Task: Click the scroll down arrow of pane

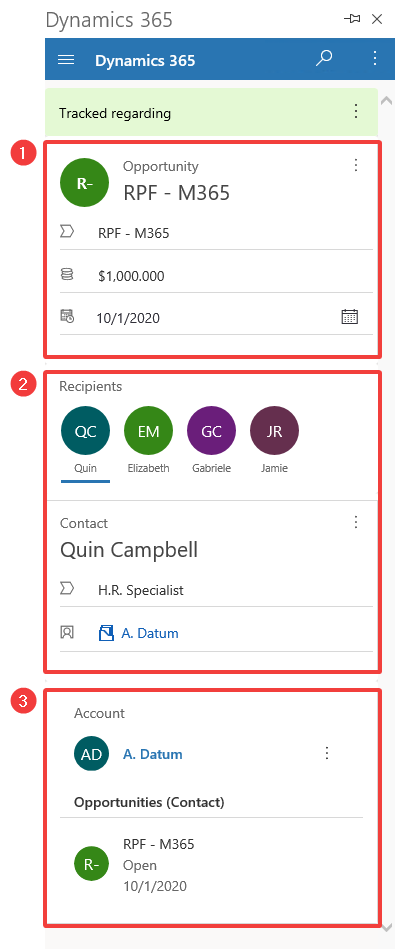Action: pyautogui.click(x=386, y=927)
